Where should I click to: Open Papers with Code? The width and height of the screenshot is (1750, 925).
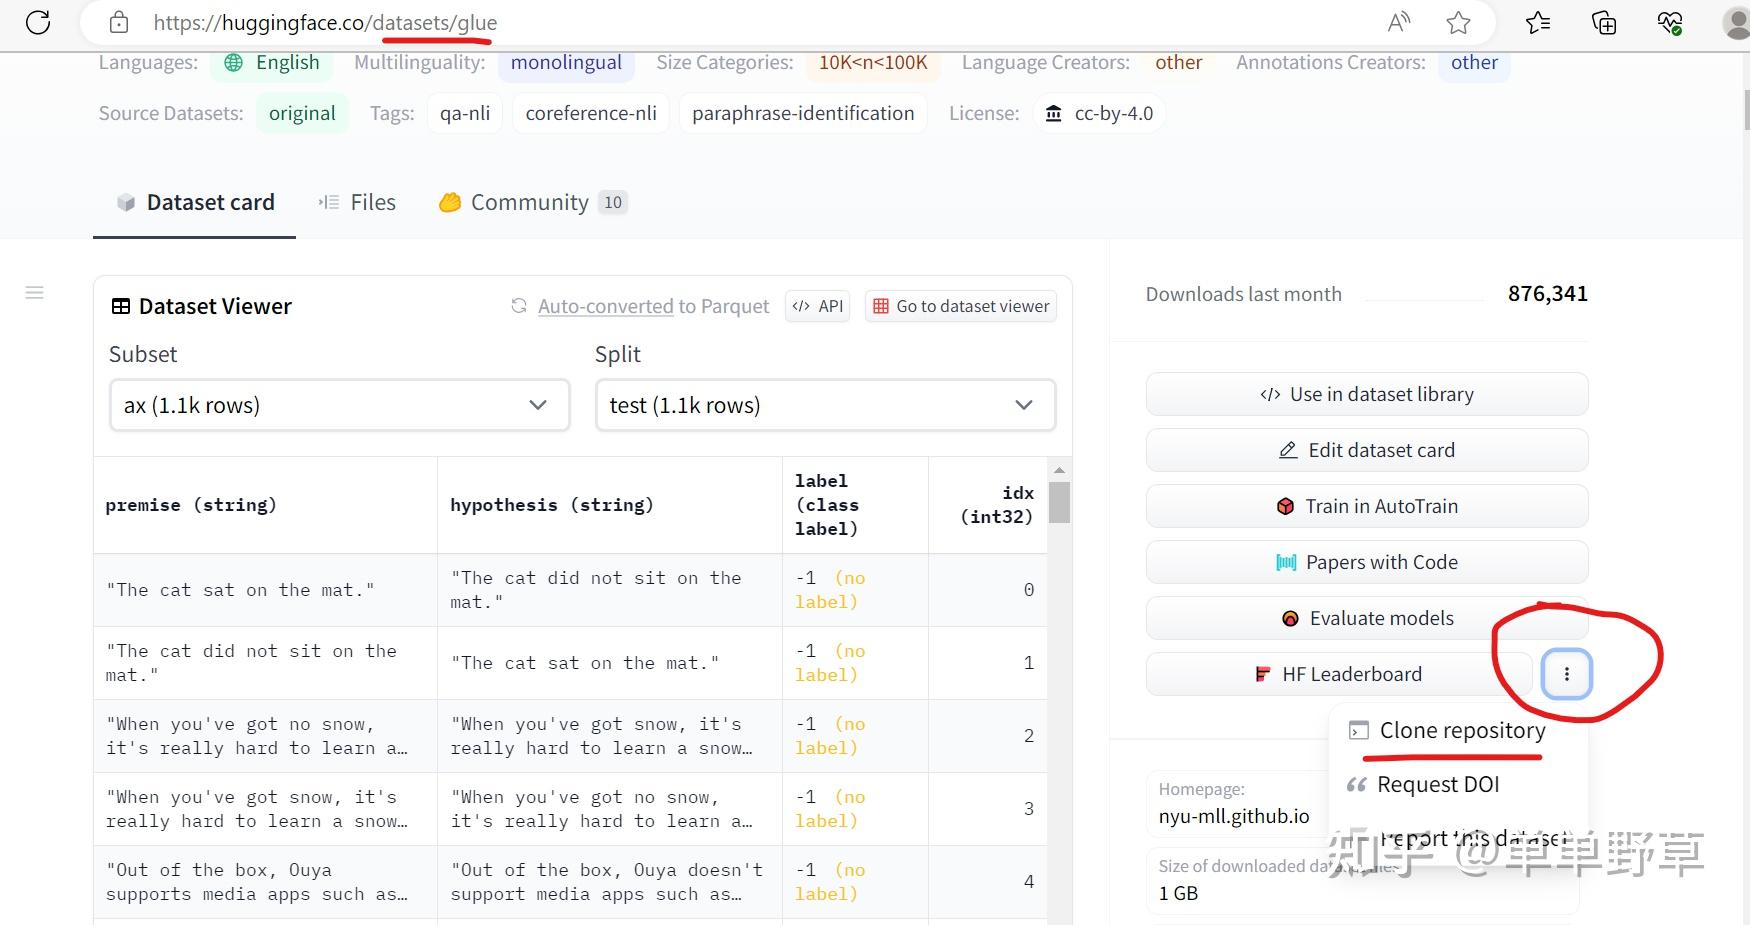pos(1367,562)
